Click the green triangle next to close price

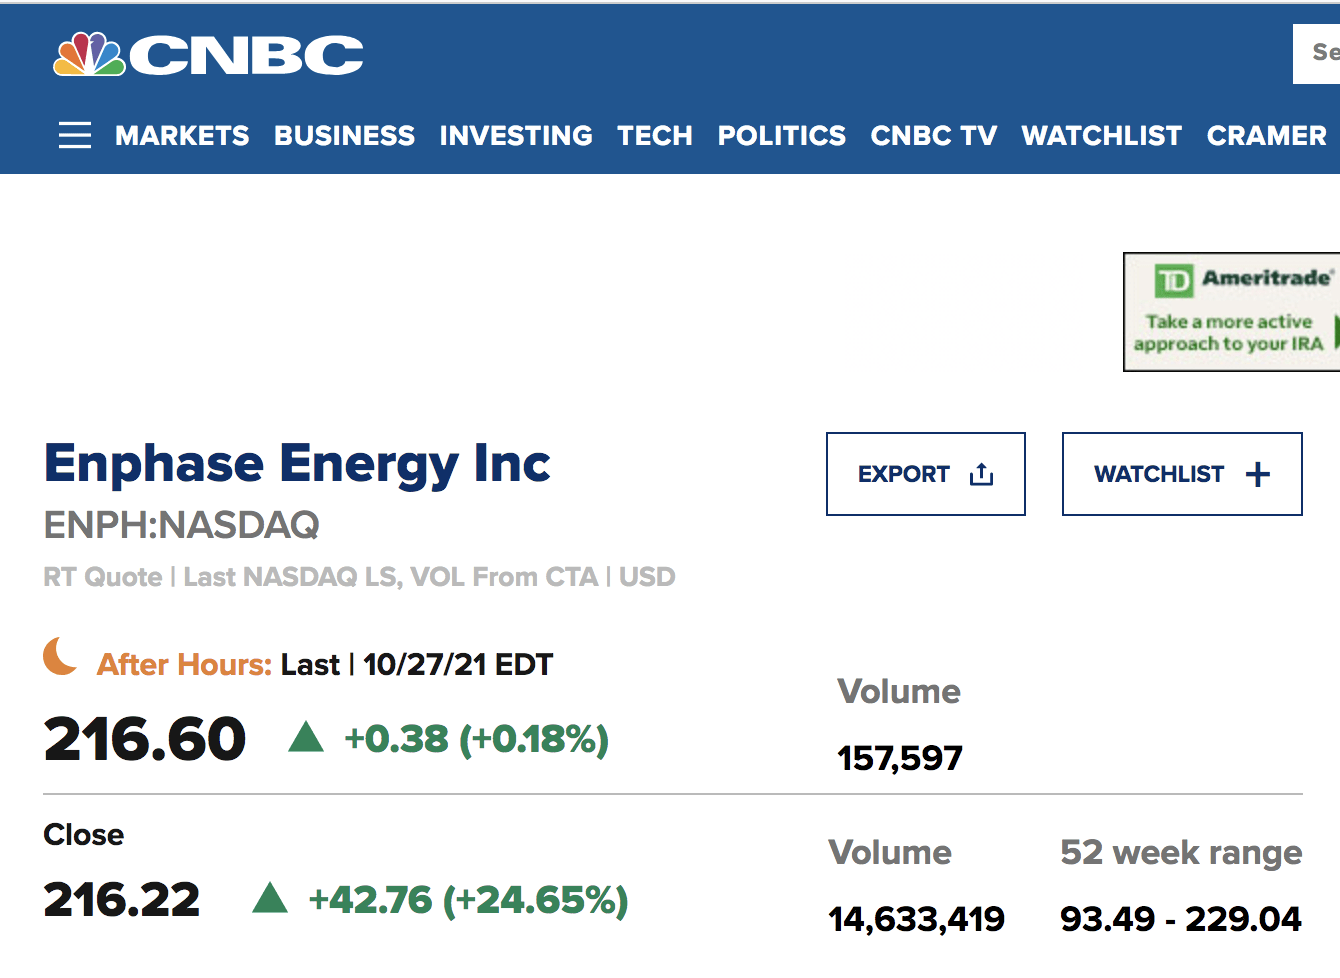tap(270, 898)
